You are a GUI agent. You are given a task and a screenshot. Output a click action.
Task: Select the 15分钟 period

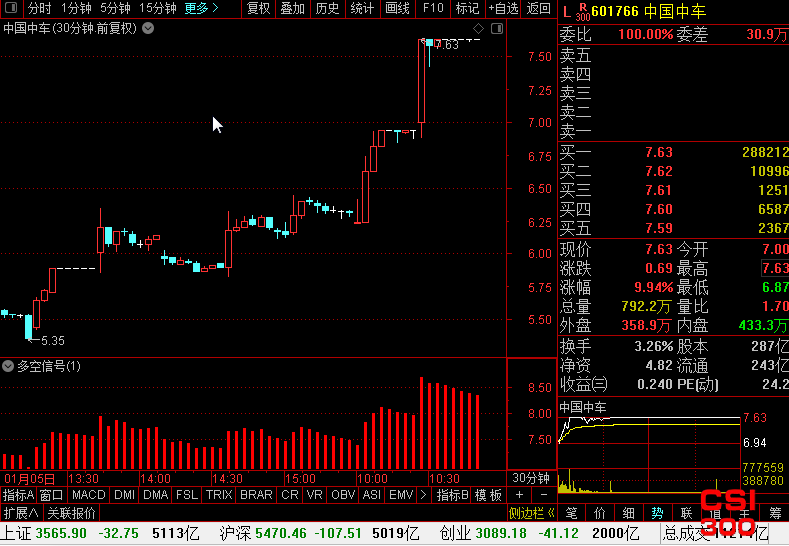coord(157,8)
